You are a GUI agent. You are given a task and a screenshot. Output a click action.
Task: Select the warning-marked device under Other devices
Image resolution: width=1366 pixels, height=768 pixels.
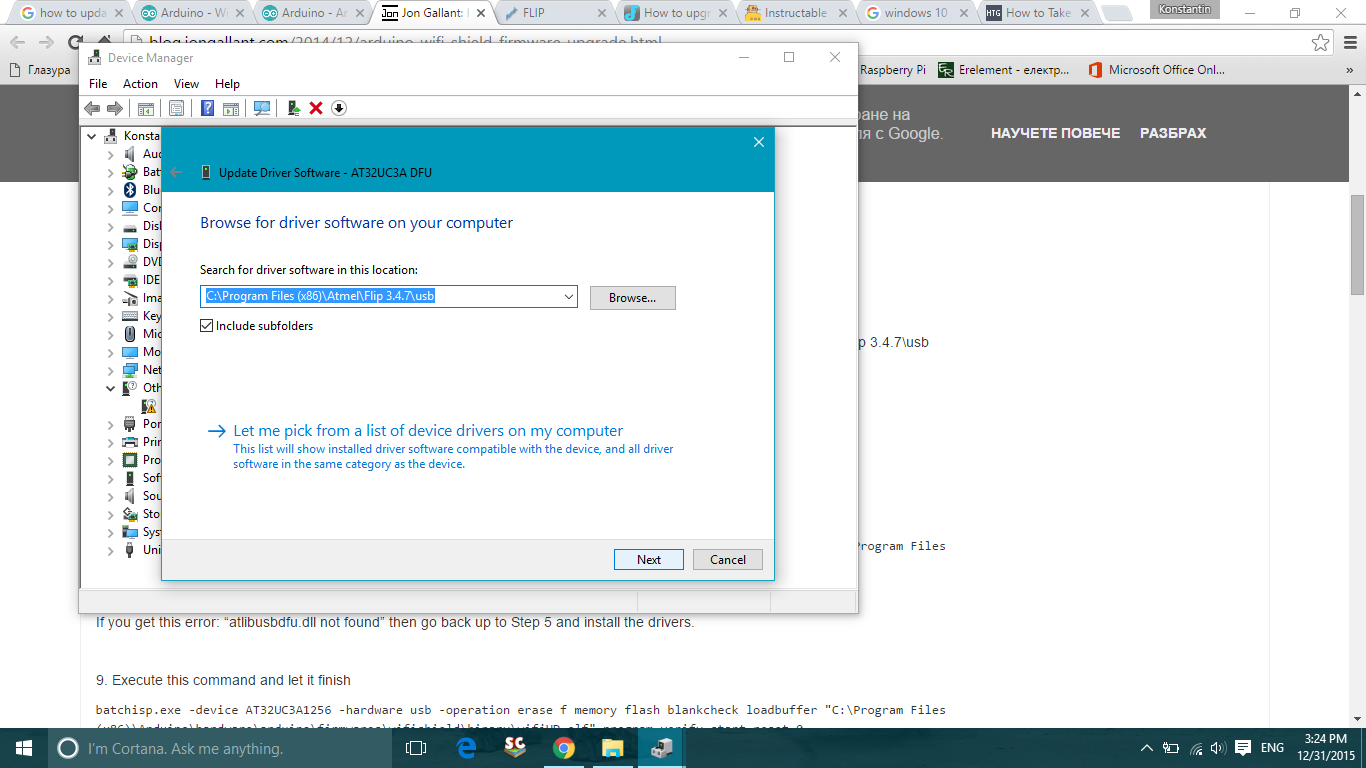146,406
